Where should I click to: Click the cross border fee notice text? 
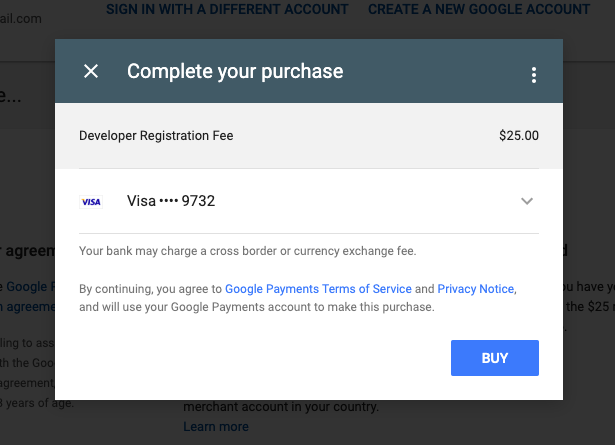click(247, 251)
